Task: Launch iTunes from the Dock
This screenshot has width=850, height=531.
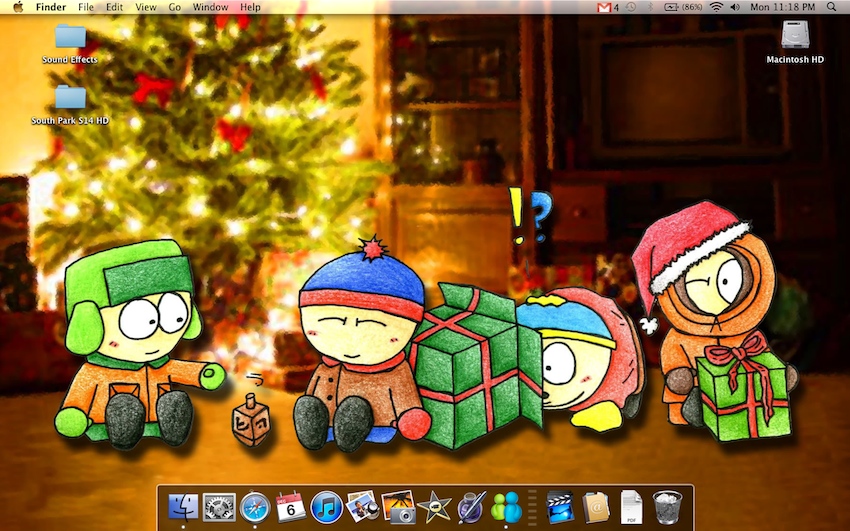Action: (x=326, y=507)
